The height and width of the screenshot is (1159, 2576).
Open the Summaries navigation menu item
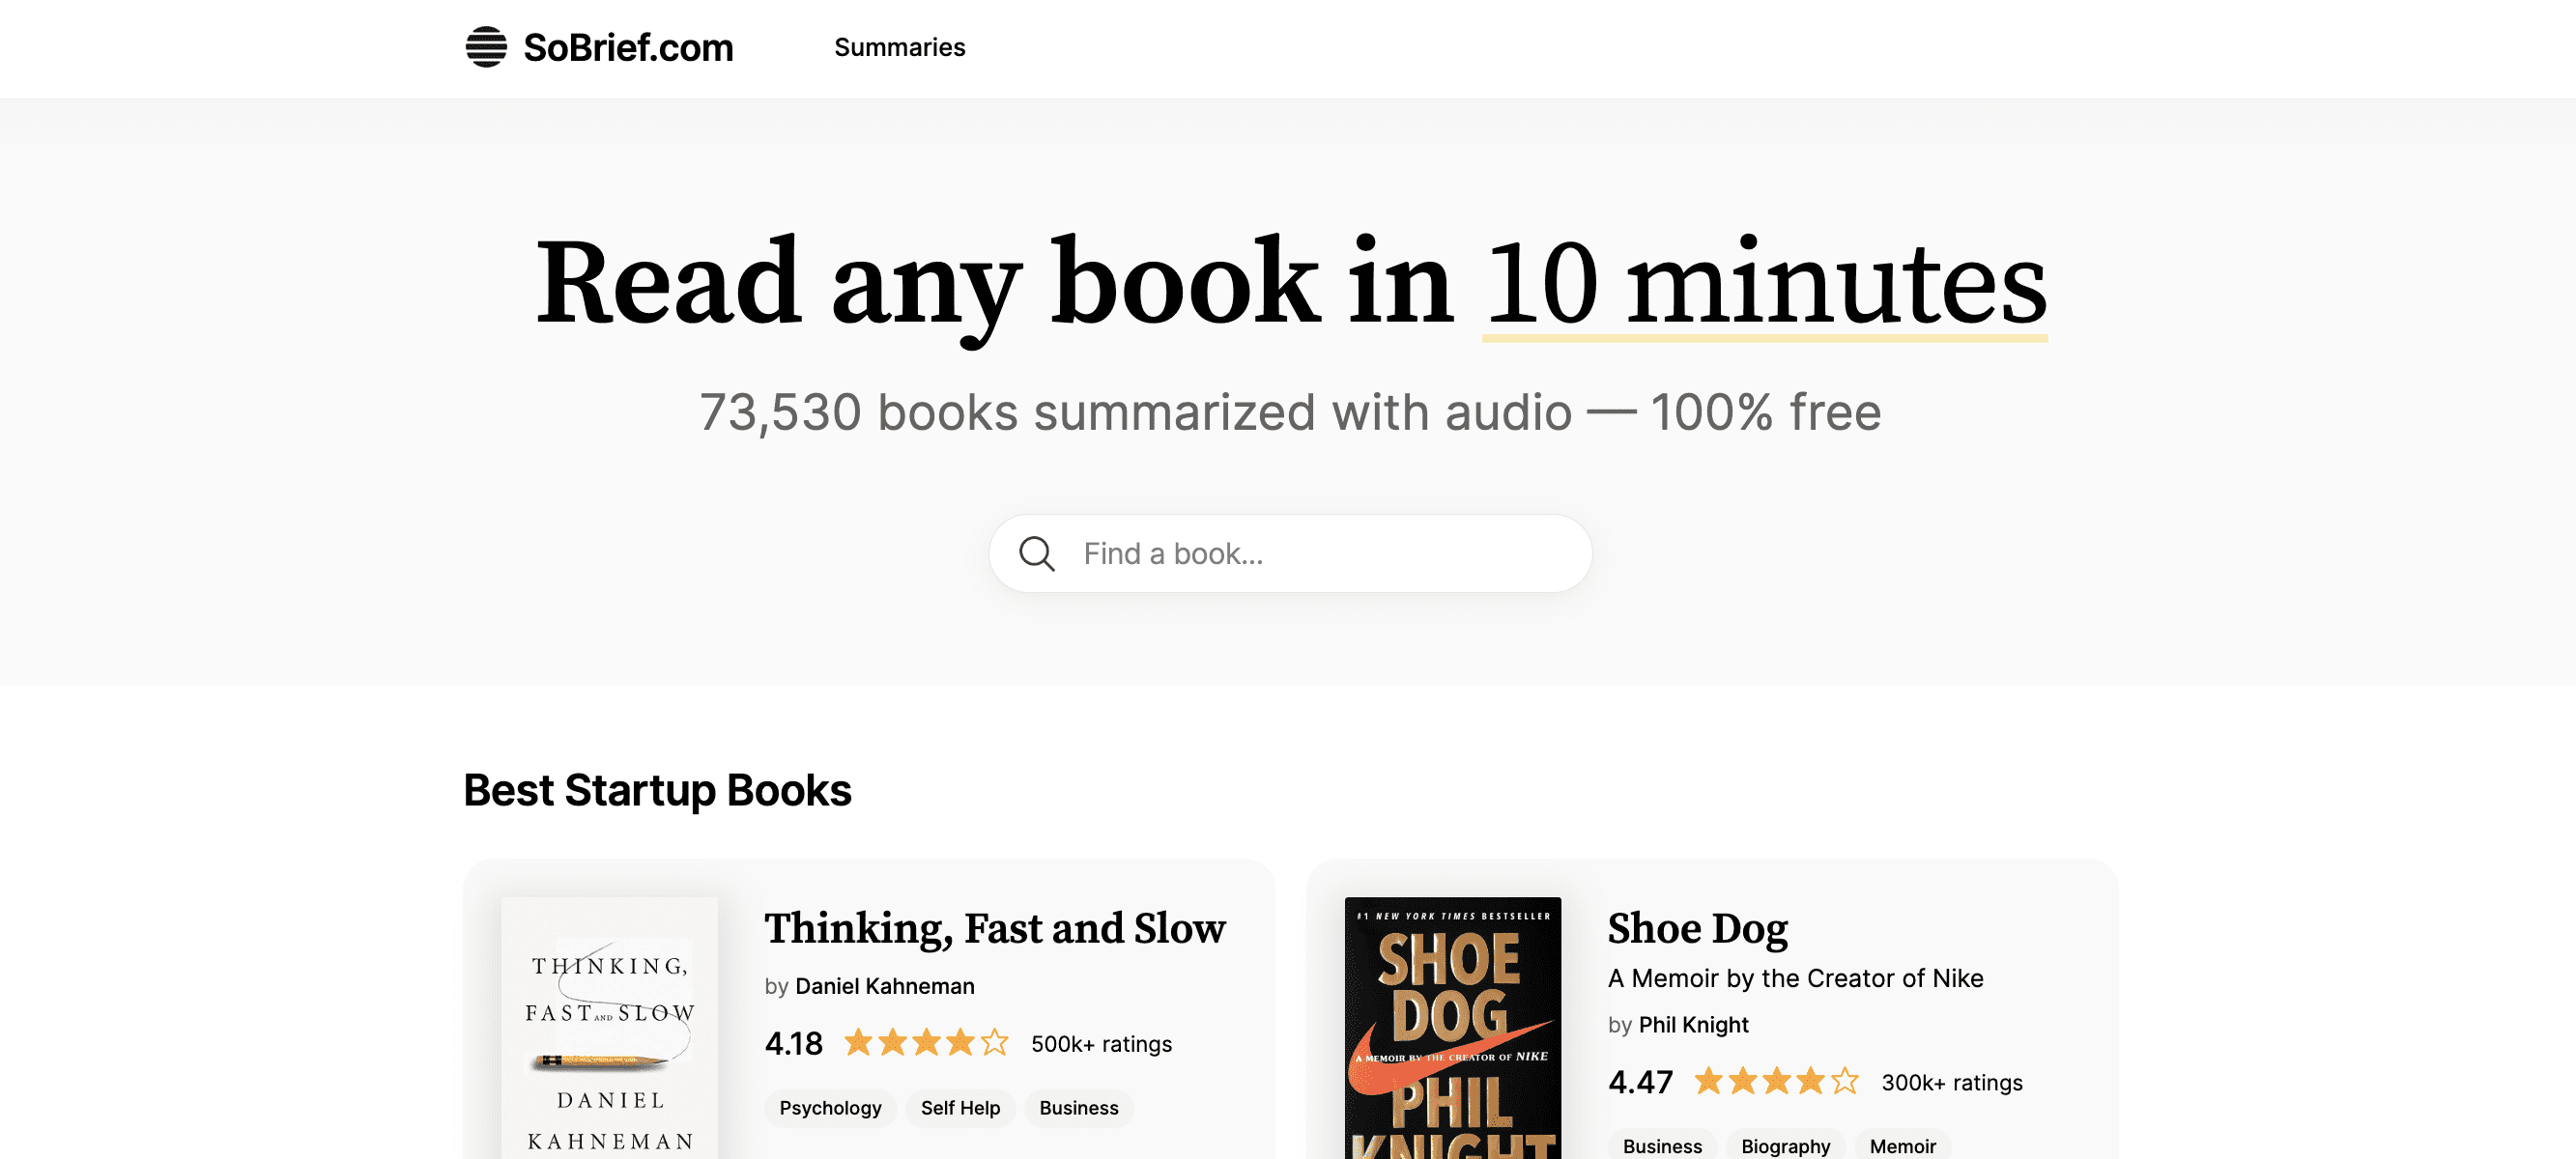pyautogui.click(x=899, y=47)
